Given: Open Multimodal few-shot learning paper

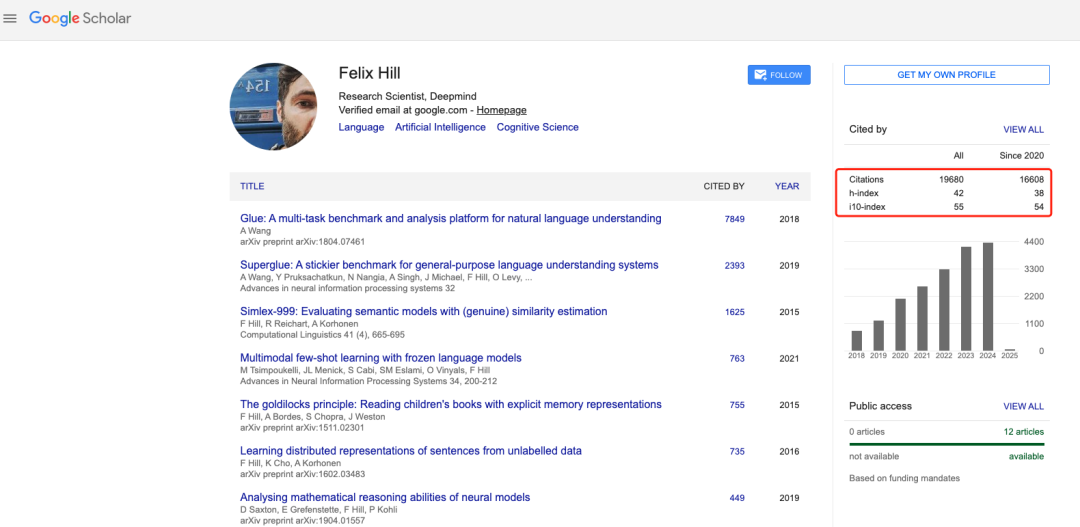Looking at the screenshot, I should pos(381,358).
